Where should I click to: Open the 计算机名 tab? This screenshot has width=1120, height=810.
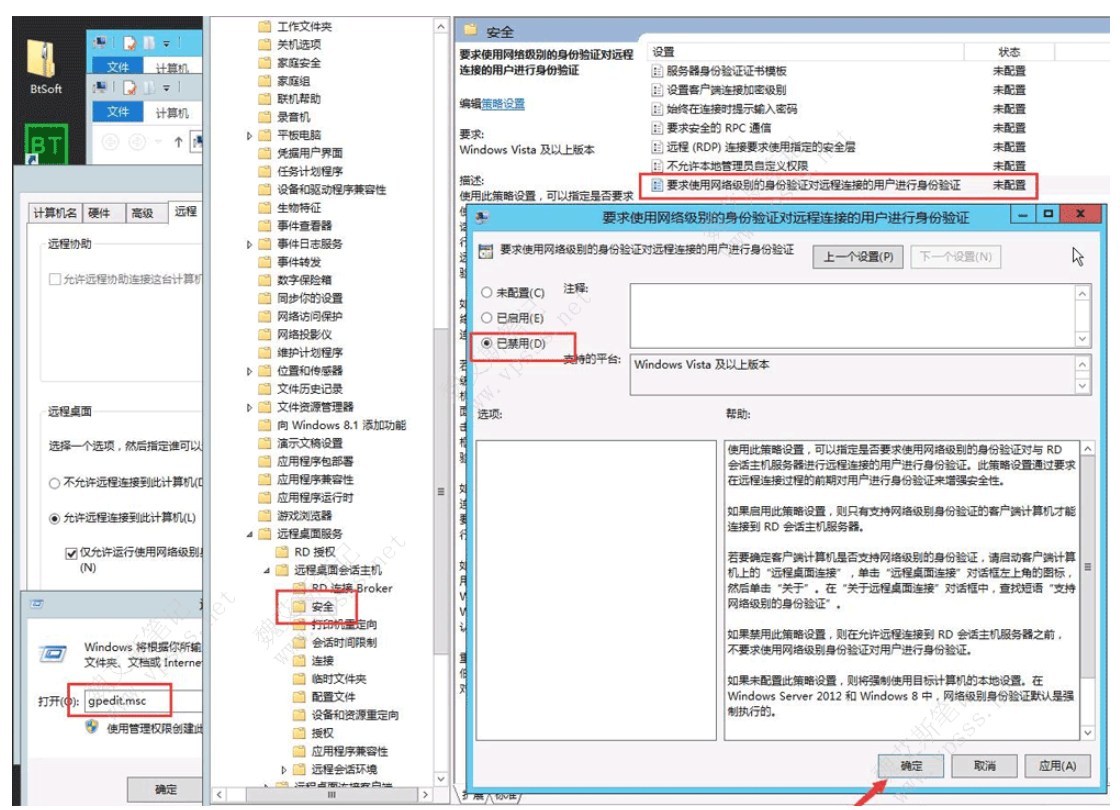click(55, 213)
